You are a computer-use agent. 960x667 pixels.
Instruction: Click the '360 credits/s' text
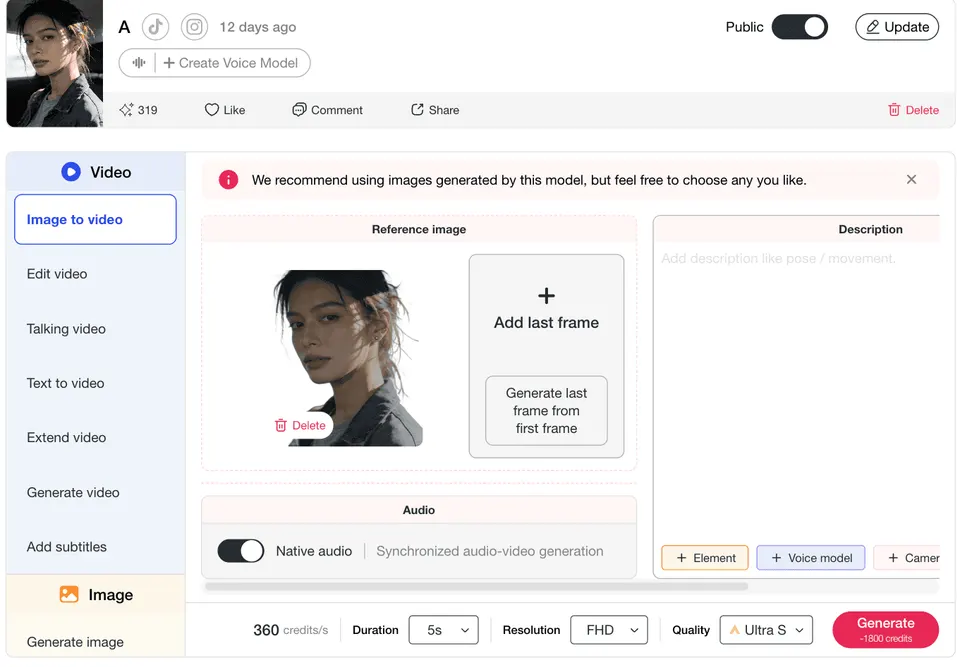click(291, 630)
